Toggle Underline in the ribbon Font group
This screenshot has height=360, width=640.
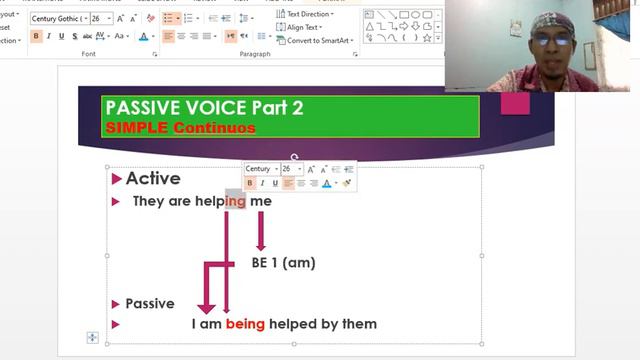62,36
